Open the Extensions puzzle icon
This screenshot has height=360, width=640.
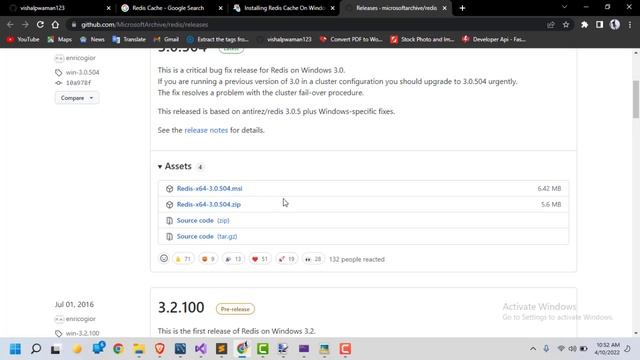[x=584, y=24]
